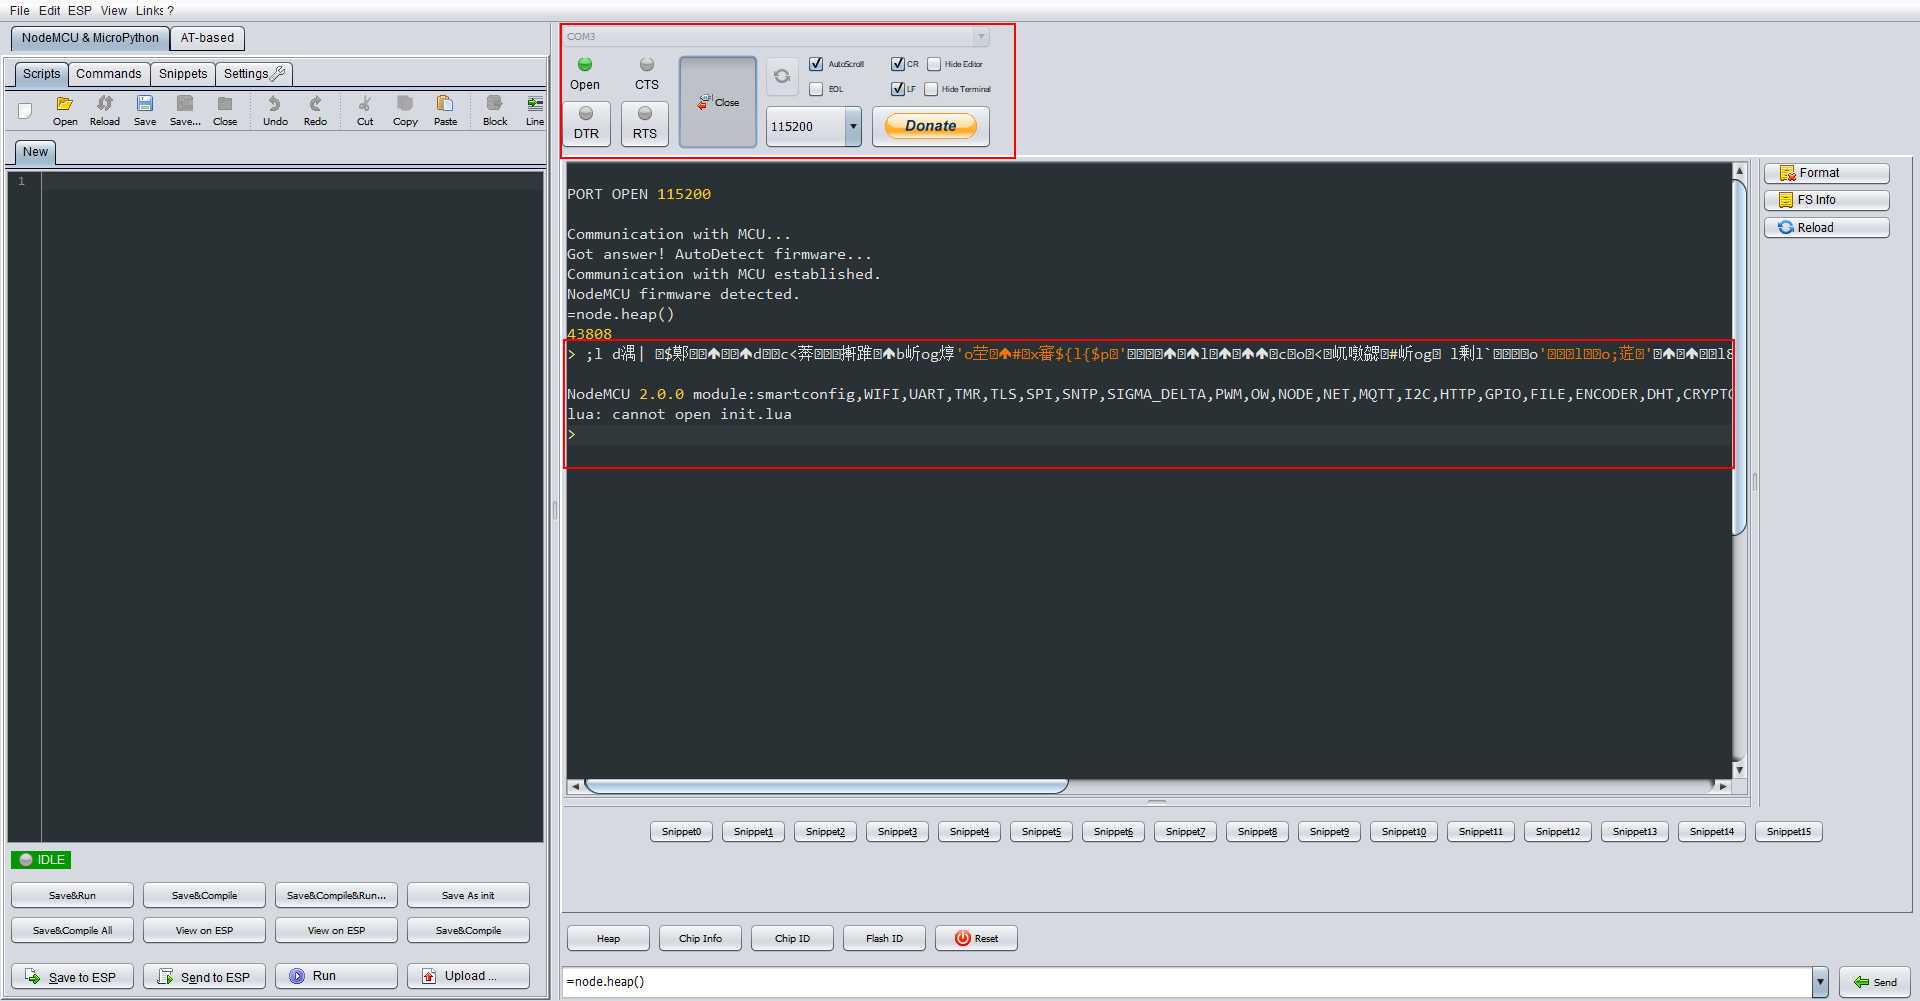Click the Reload file toolbar icon
Image resolution: width=1920 pixels, height=1001 pixels.
(x=105, y=110)
